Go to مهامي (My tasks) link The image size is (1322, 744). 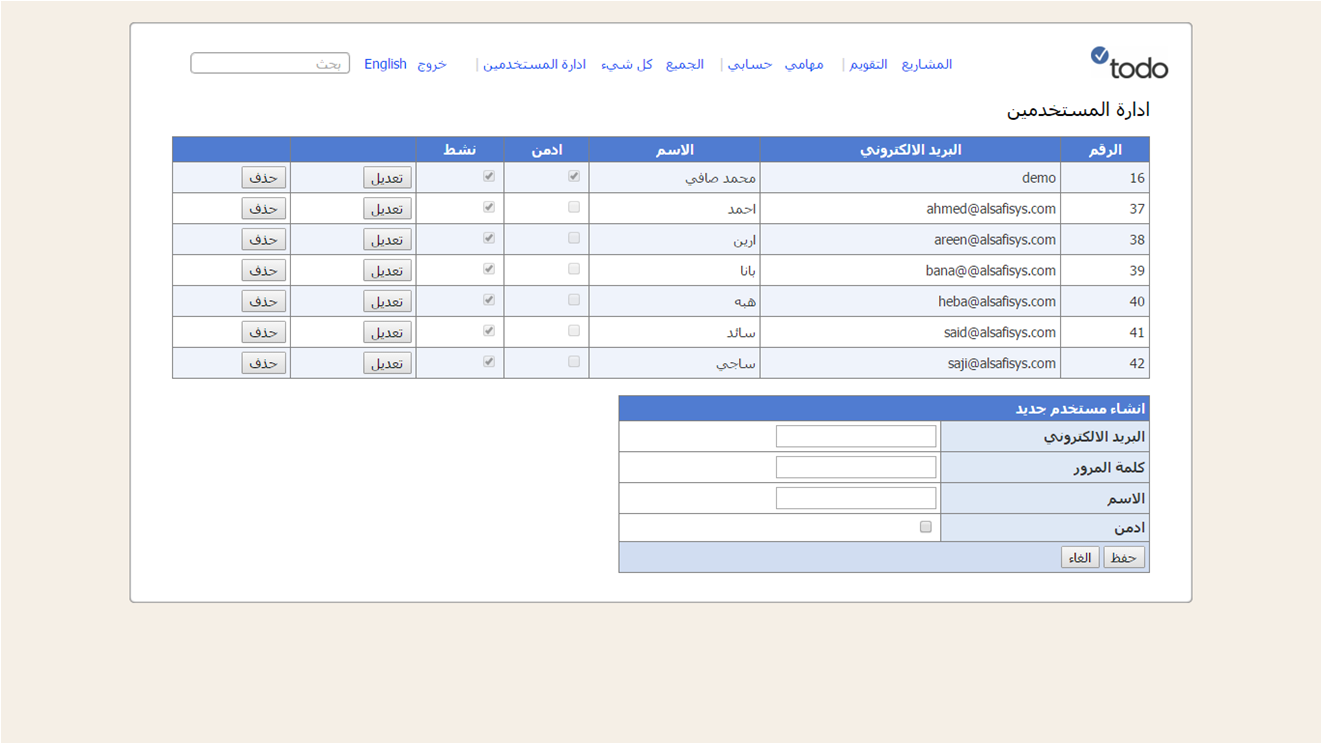tap(804, 64)
